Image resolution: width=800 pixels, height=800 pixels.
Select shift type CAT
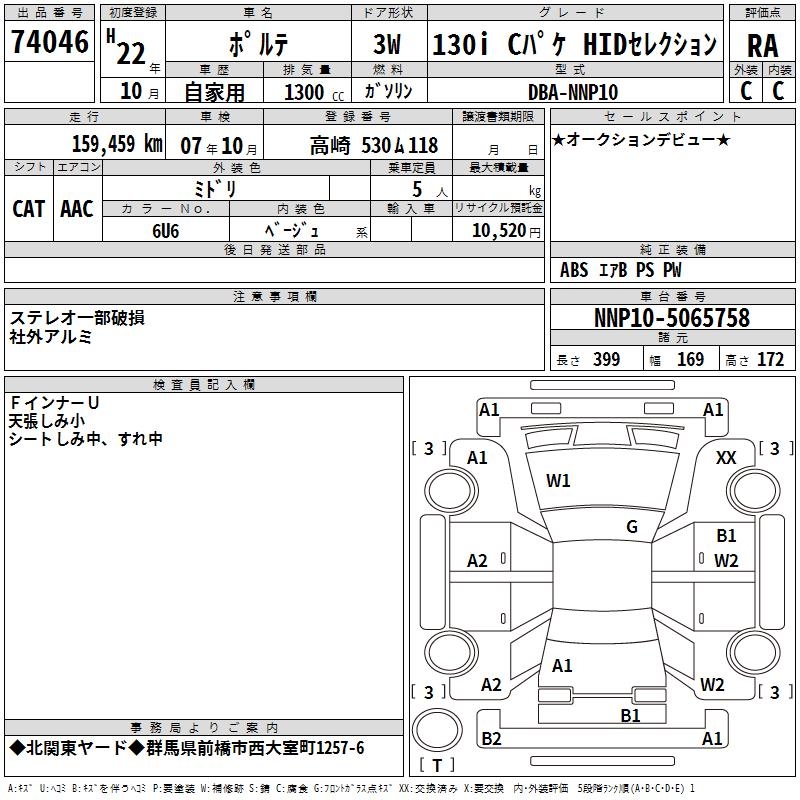(x=29, y=209)
